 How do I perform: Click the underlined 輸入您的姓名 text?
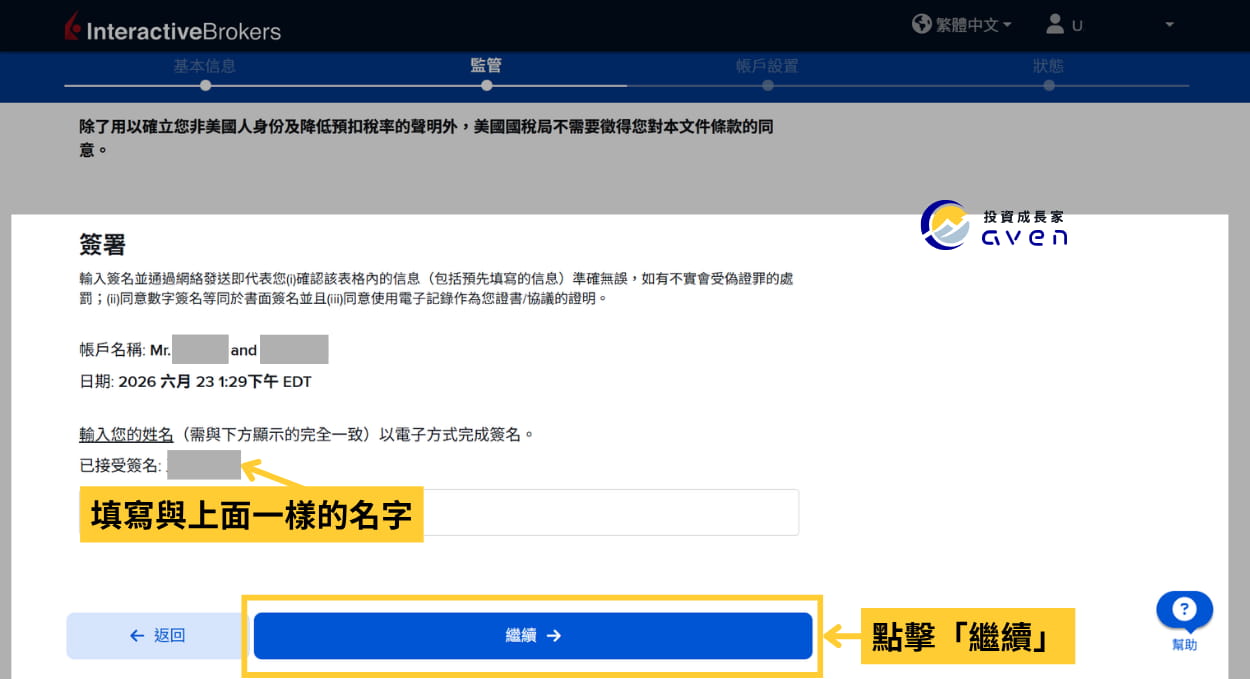[x=127, y=435]
